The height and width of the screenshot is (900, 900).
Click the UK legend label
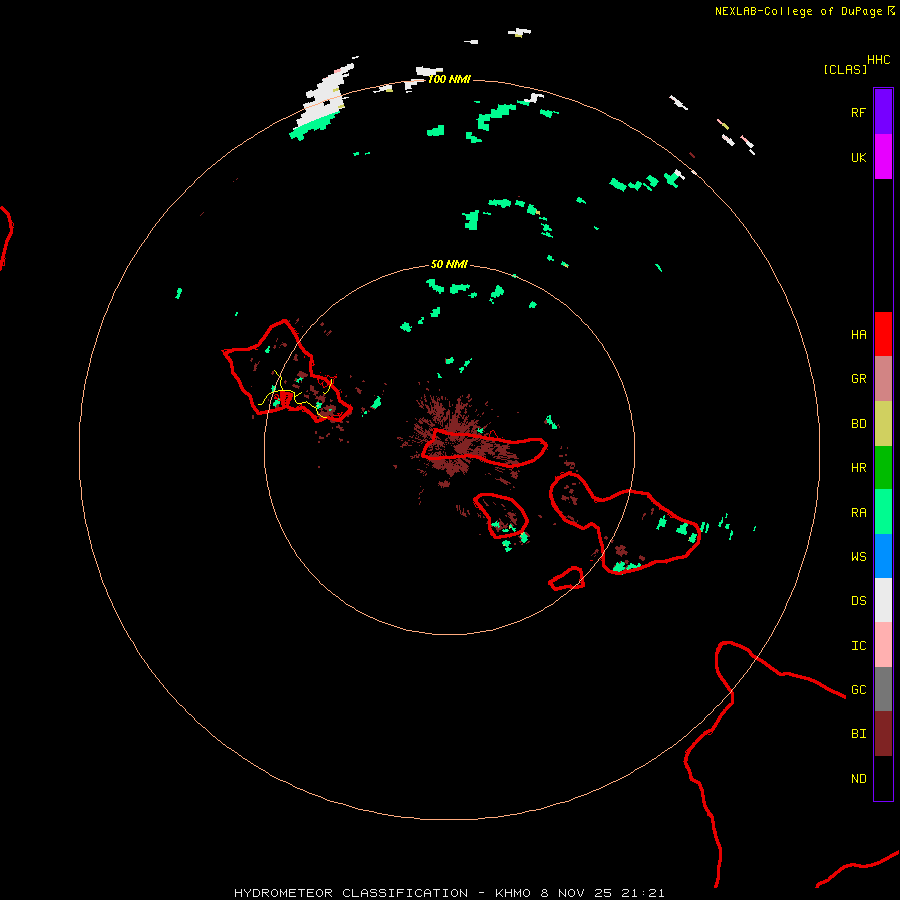(x=858, y=157)
